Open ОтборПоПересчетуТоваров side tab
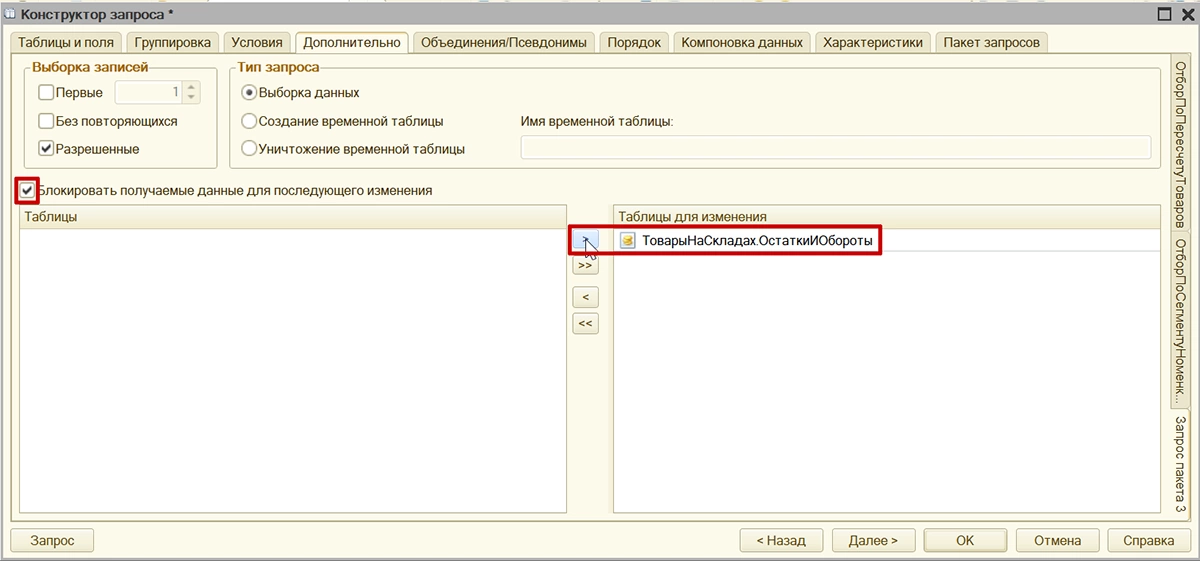Viewport: 1200px width, 561px height. point(1180,144)
